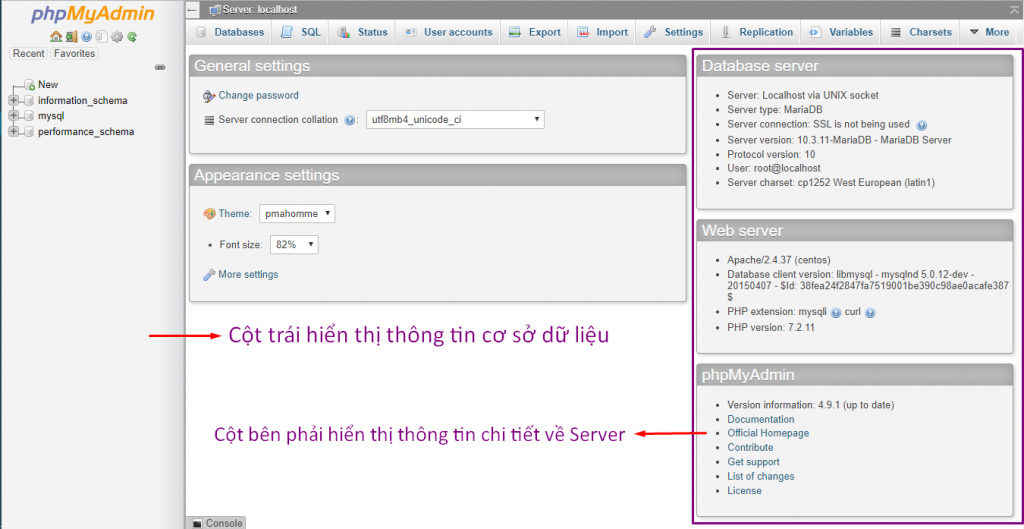Visit the Official Homepage link
The width and height of the screenshot is (1024, 529).
pos(768,433)
